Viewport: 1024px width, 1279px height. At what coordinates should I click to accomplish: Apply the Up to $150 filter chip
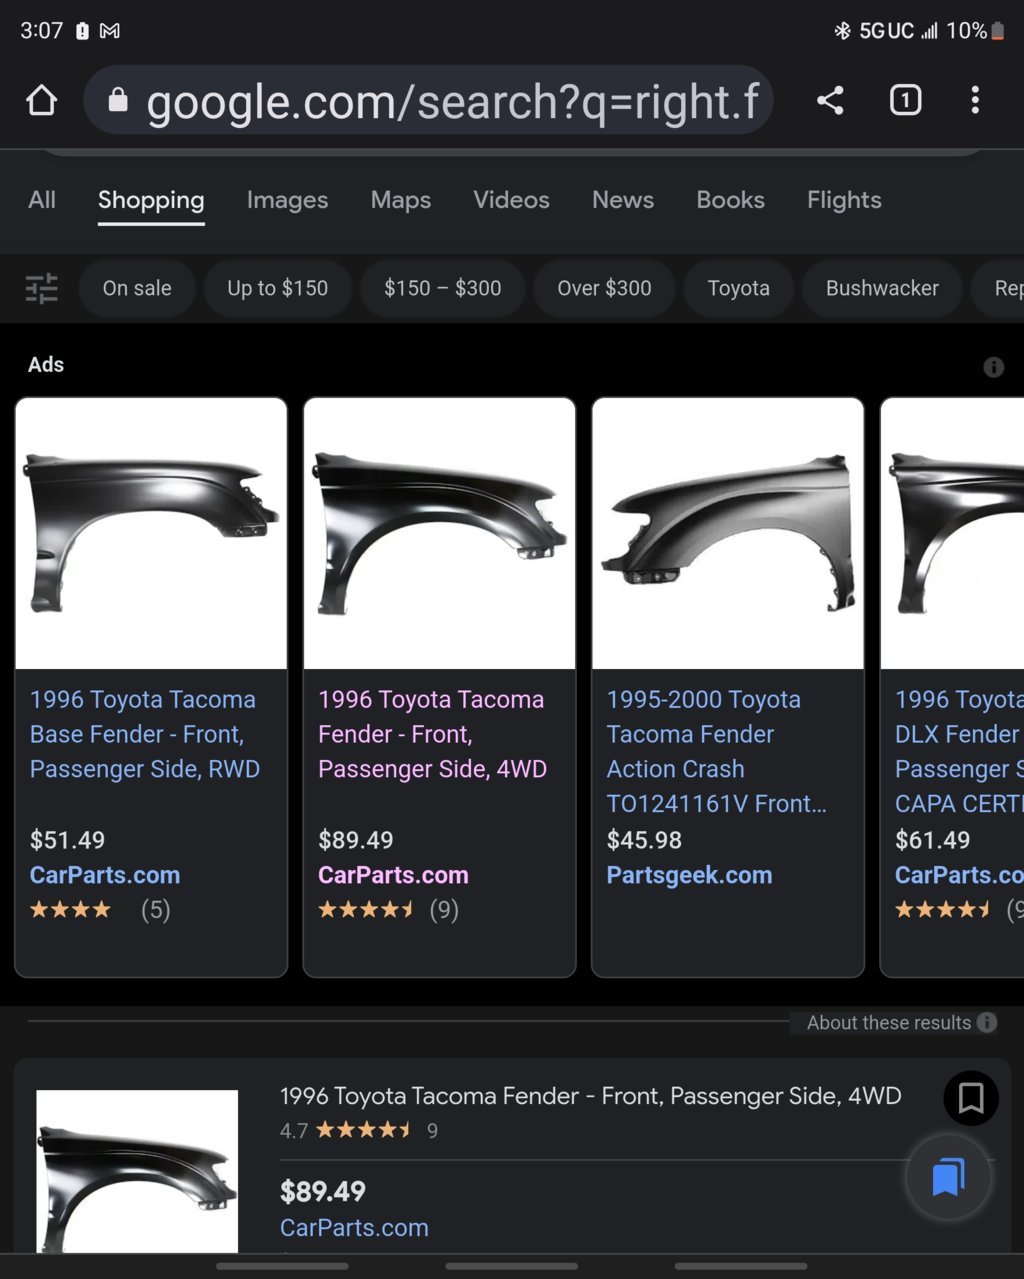(x=277, y=288)
